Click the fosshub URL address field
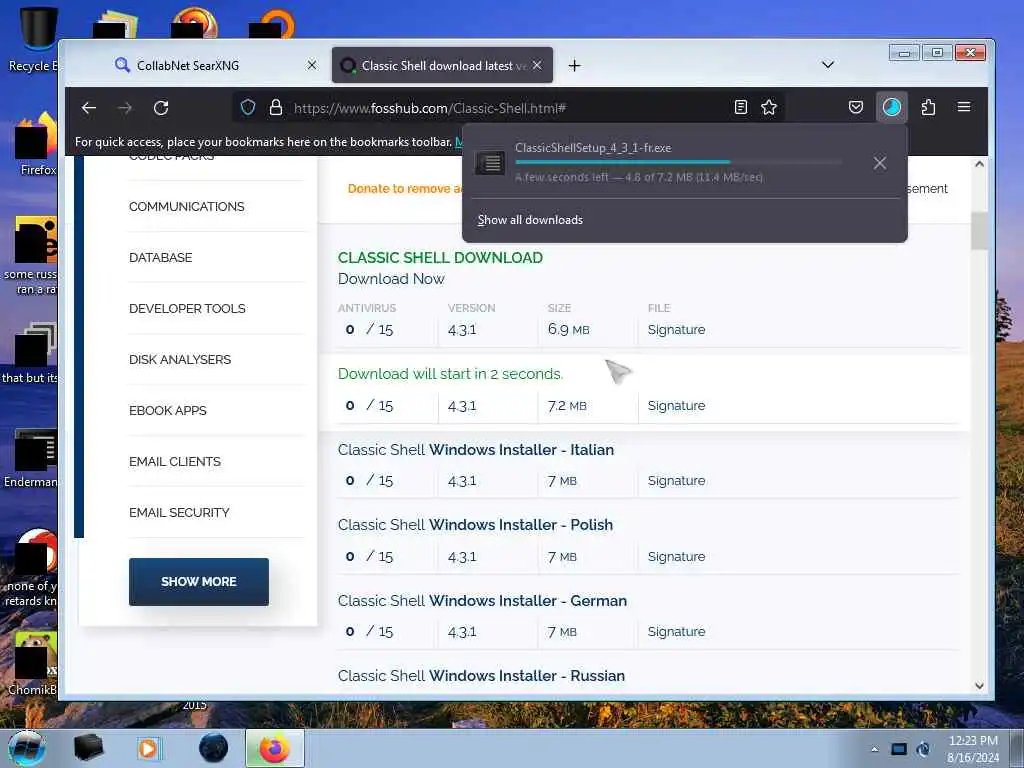Viewport: 1024px width, 768px height. (506, 108)
